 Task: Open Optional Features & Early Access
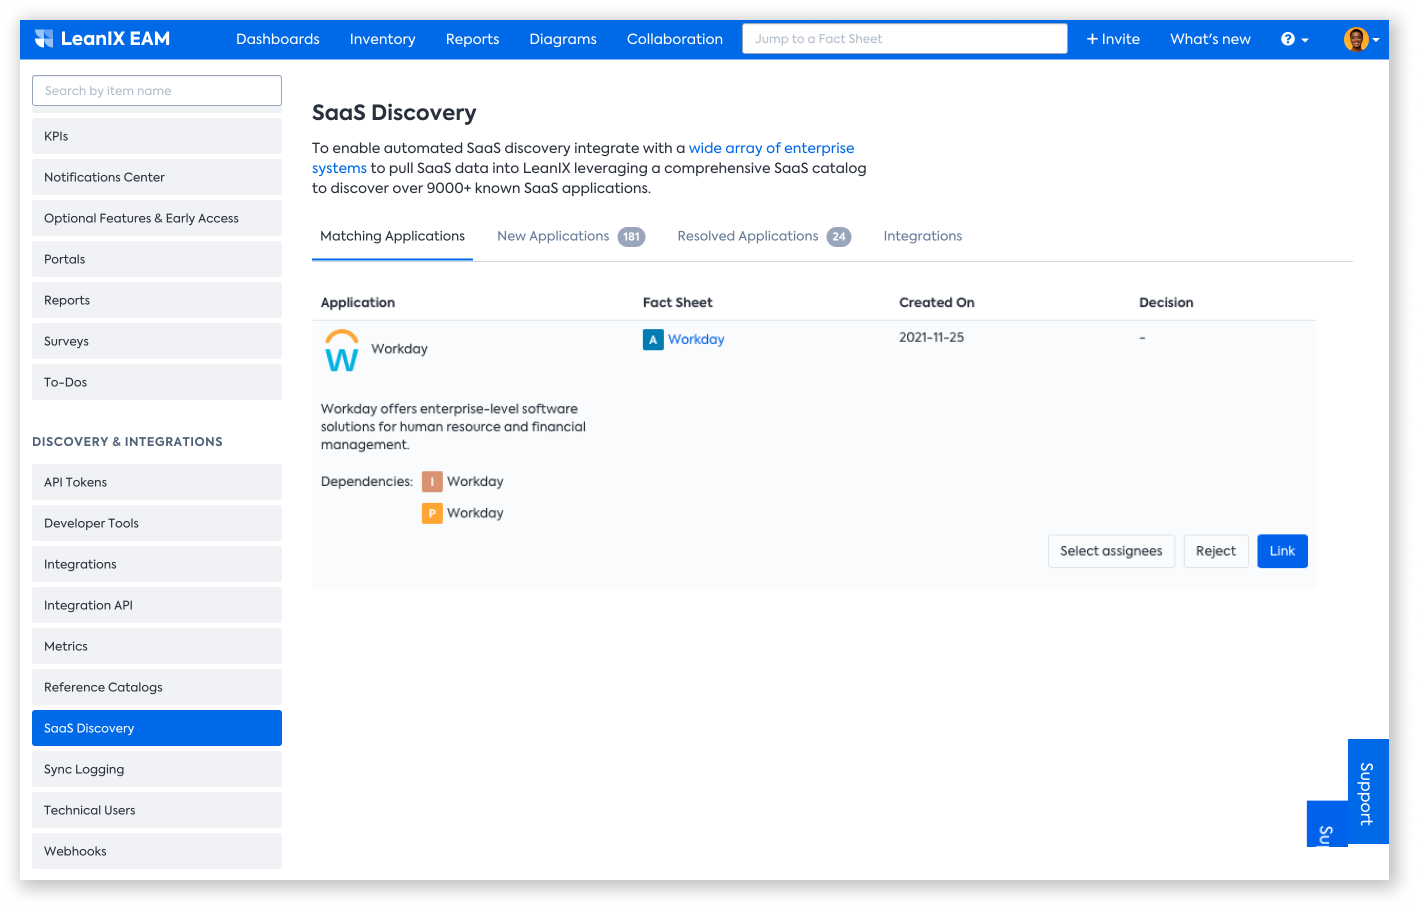point(157,218)
